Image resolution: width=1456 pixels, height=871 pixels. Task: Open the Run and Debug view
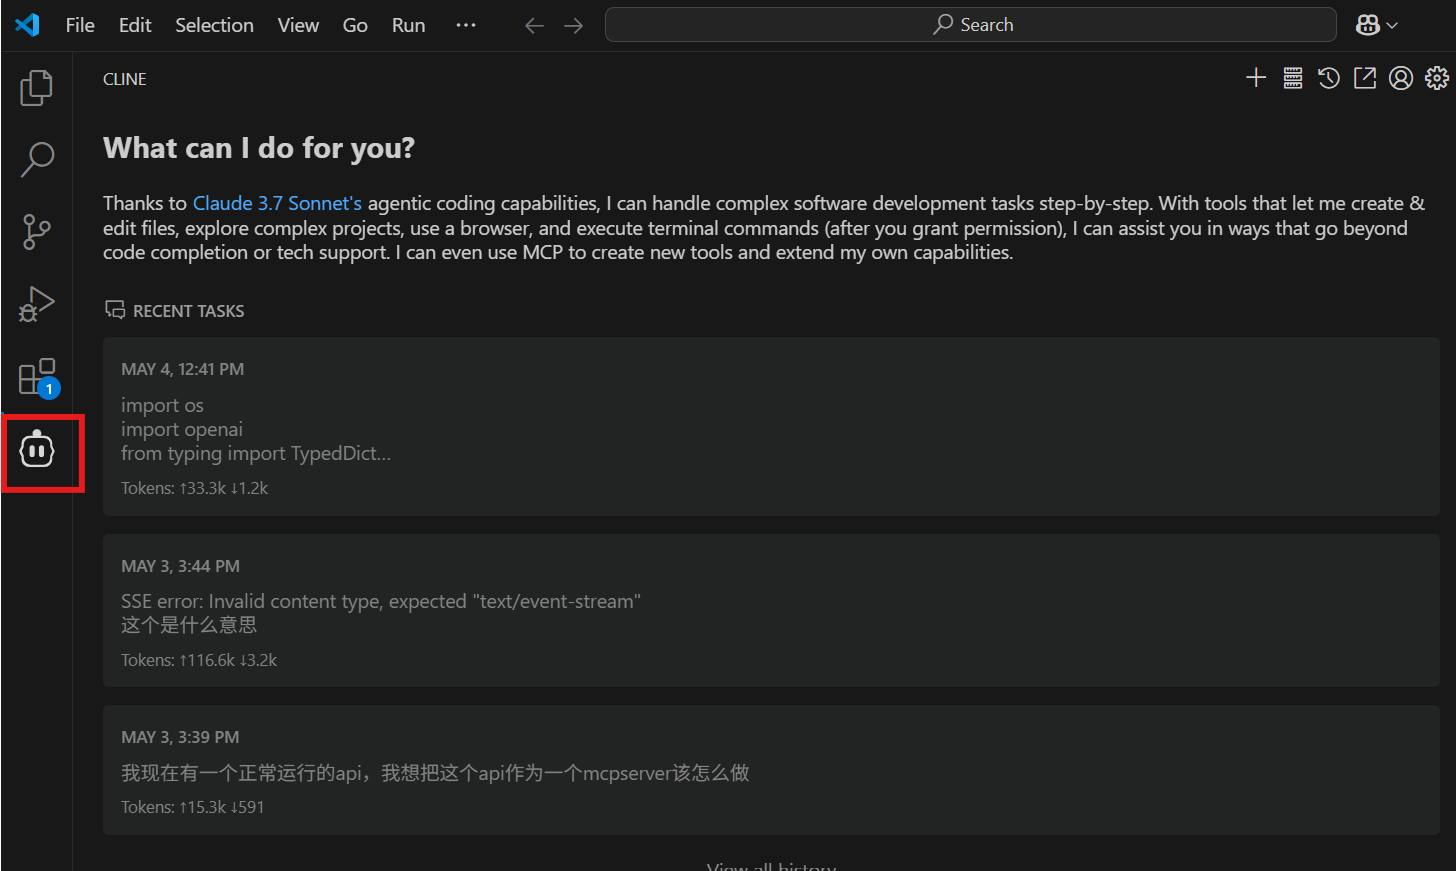pos(36,303)
